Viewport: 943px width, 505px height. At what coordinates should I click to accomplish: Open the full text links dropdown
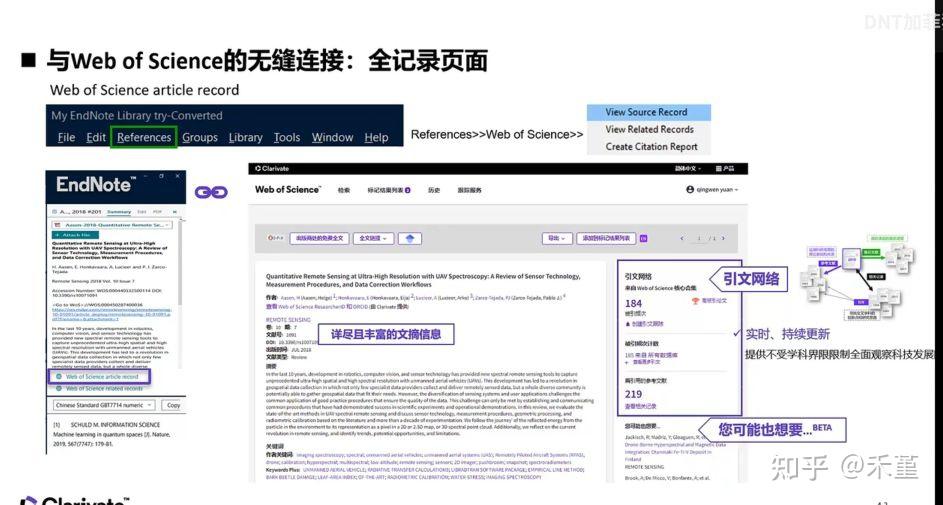coord(373,239)
